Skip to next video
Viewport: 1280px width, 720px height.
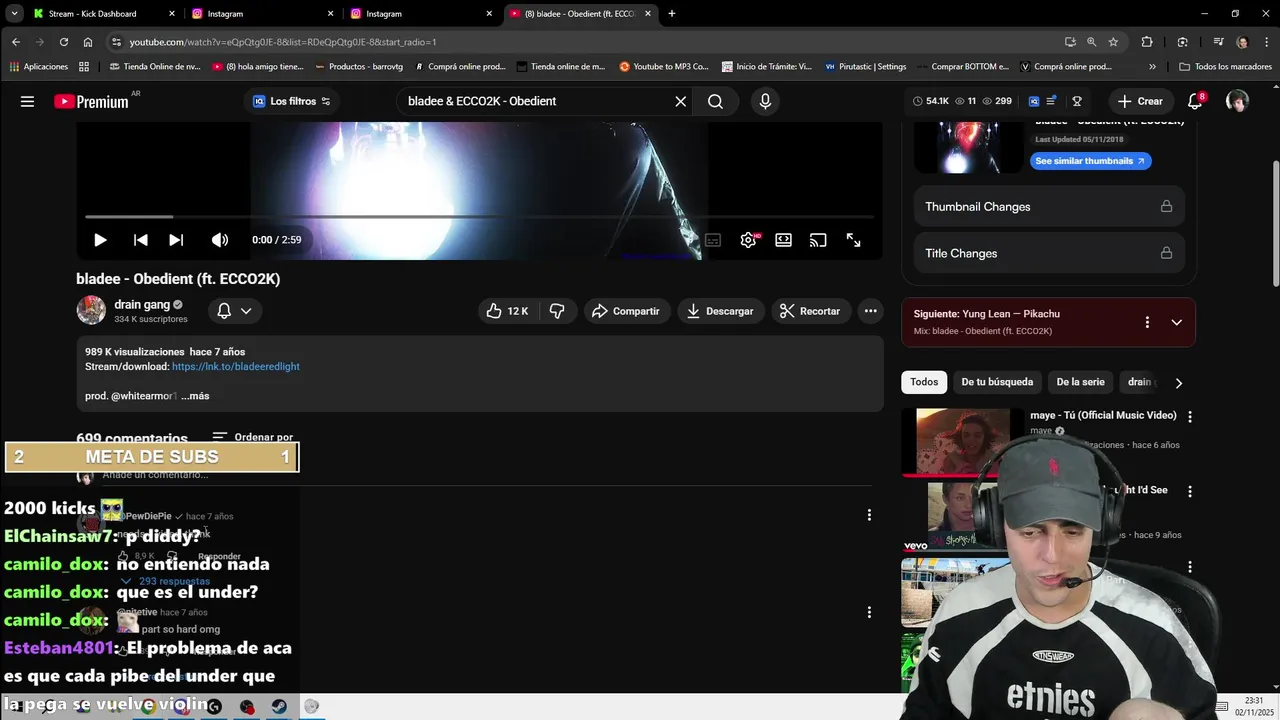point(176,240)
